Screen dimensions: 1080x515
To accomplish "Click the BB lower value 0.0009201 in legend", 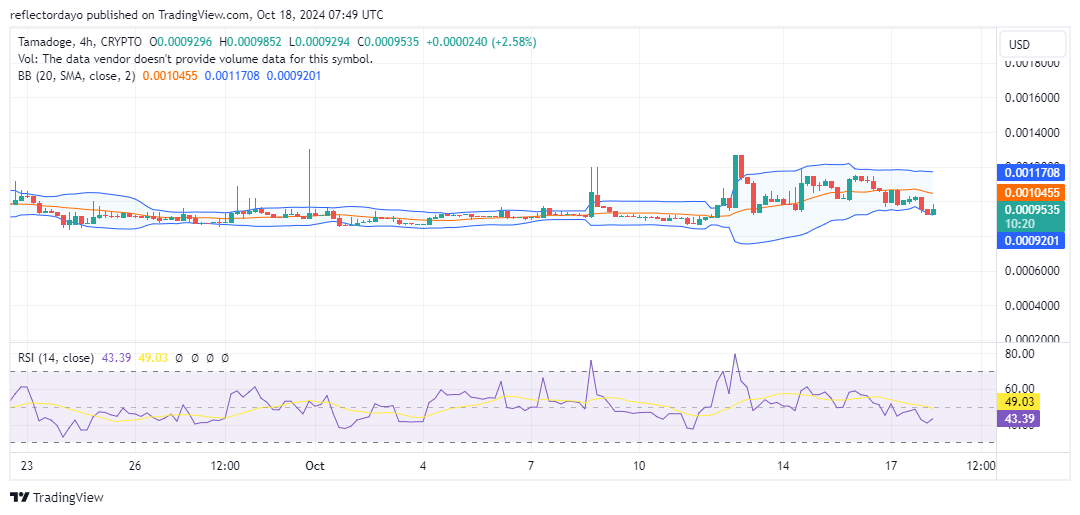I will (x=293, y=76).
